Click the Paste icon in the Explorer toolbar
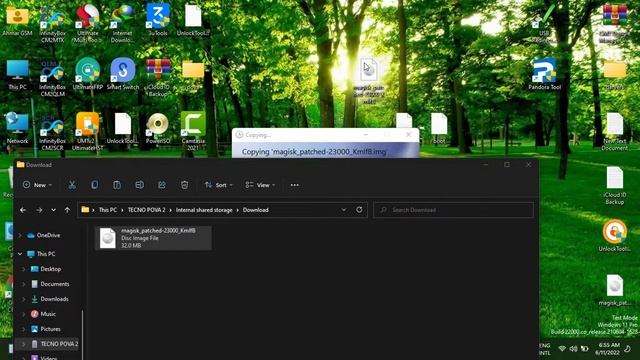Screen dimensions: 640x360 coord(117,185)
